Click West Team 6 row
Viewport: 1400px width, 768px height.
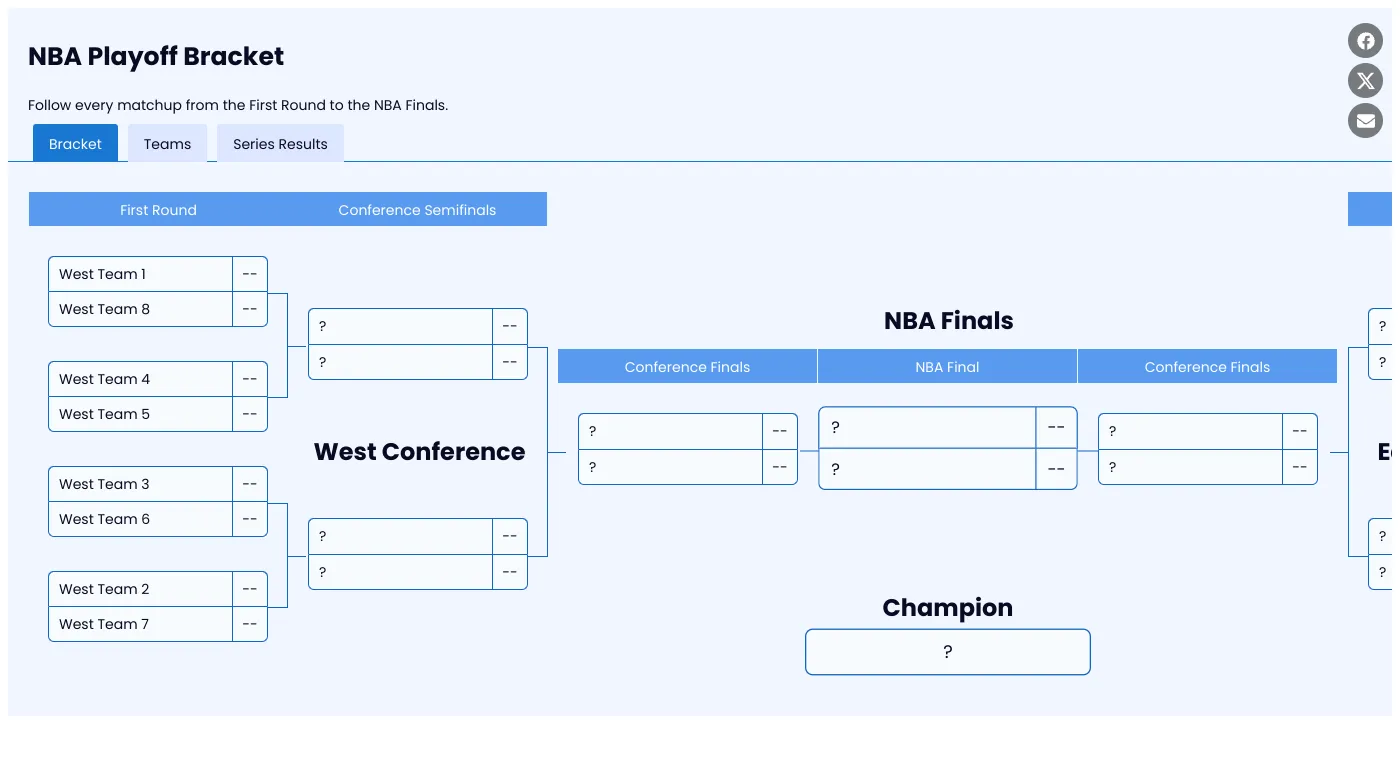click(x=140, y=519)
